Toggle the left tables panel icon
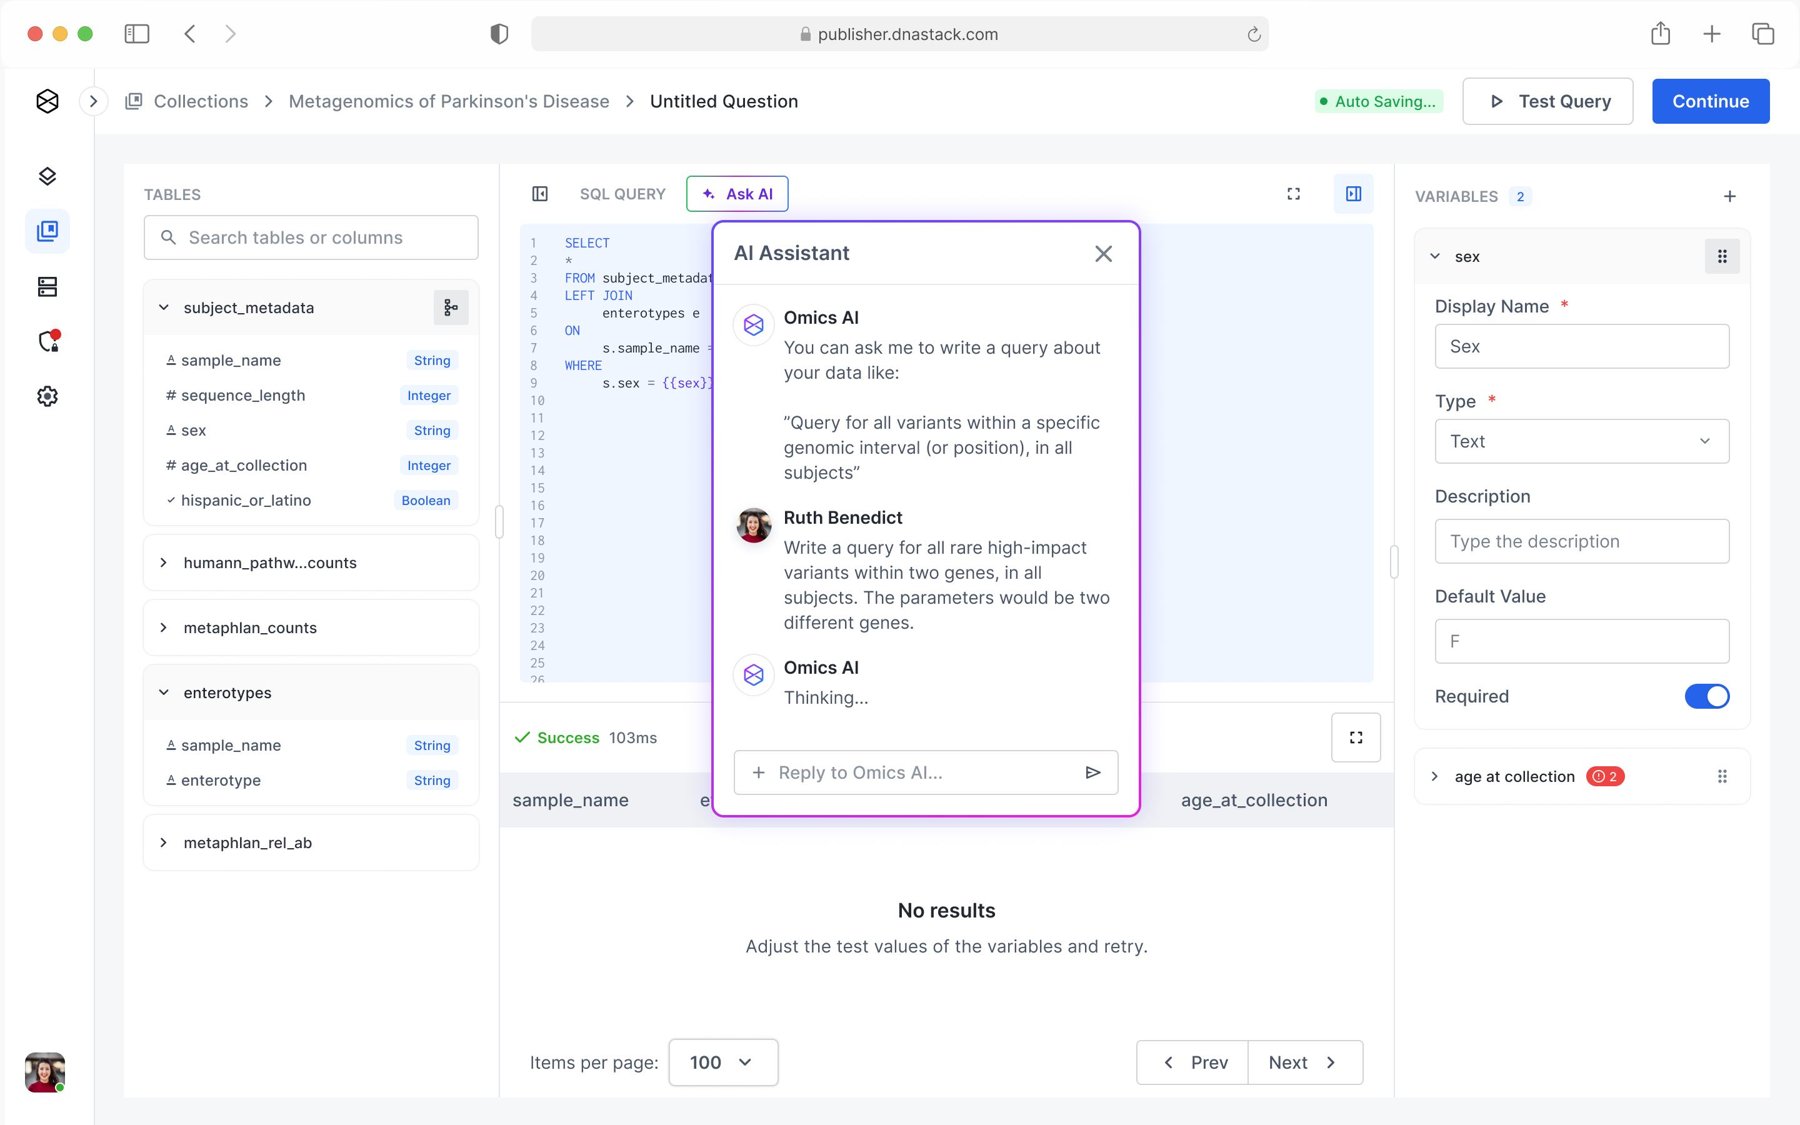Screen dimensions: 1800x1125 [x=540, y=194]
